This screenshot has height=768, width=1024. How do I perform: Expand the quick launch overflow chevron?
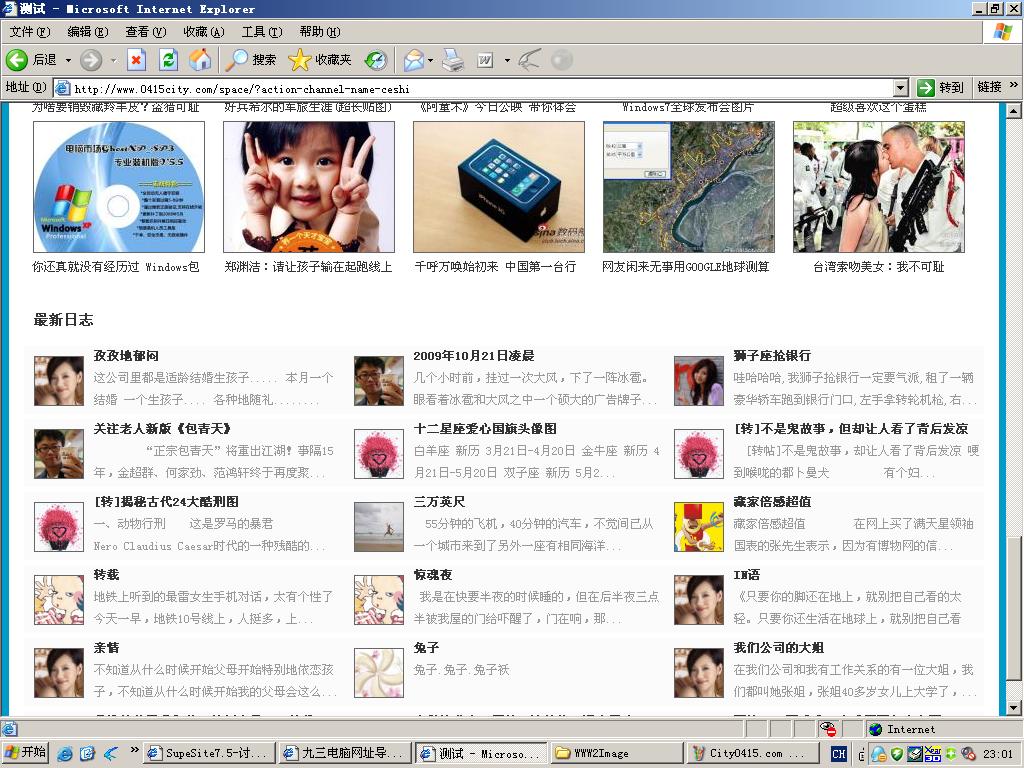tap(134, 749)
